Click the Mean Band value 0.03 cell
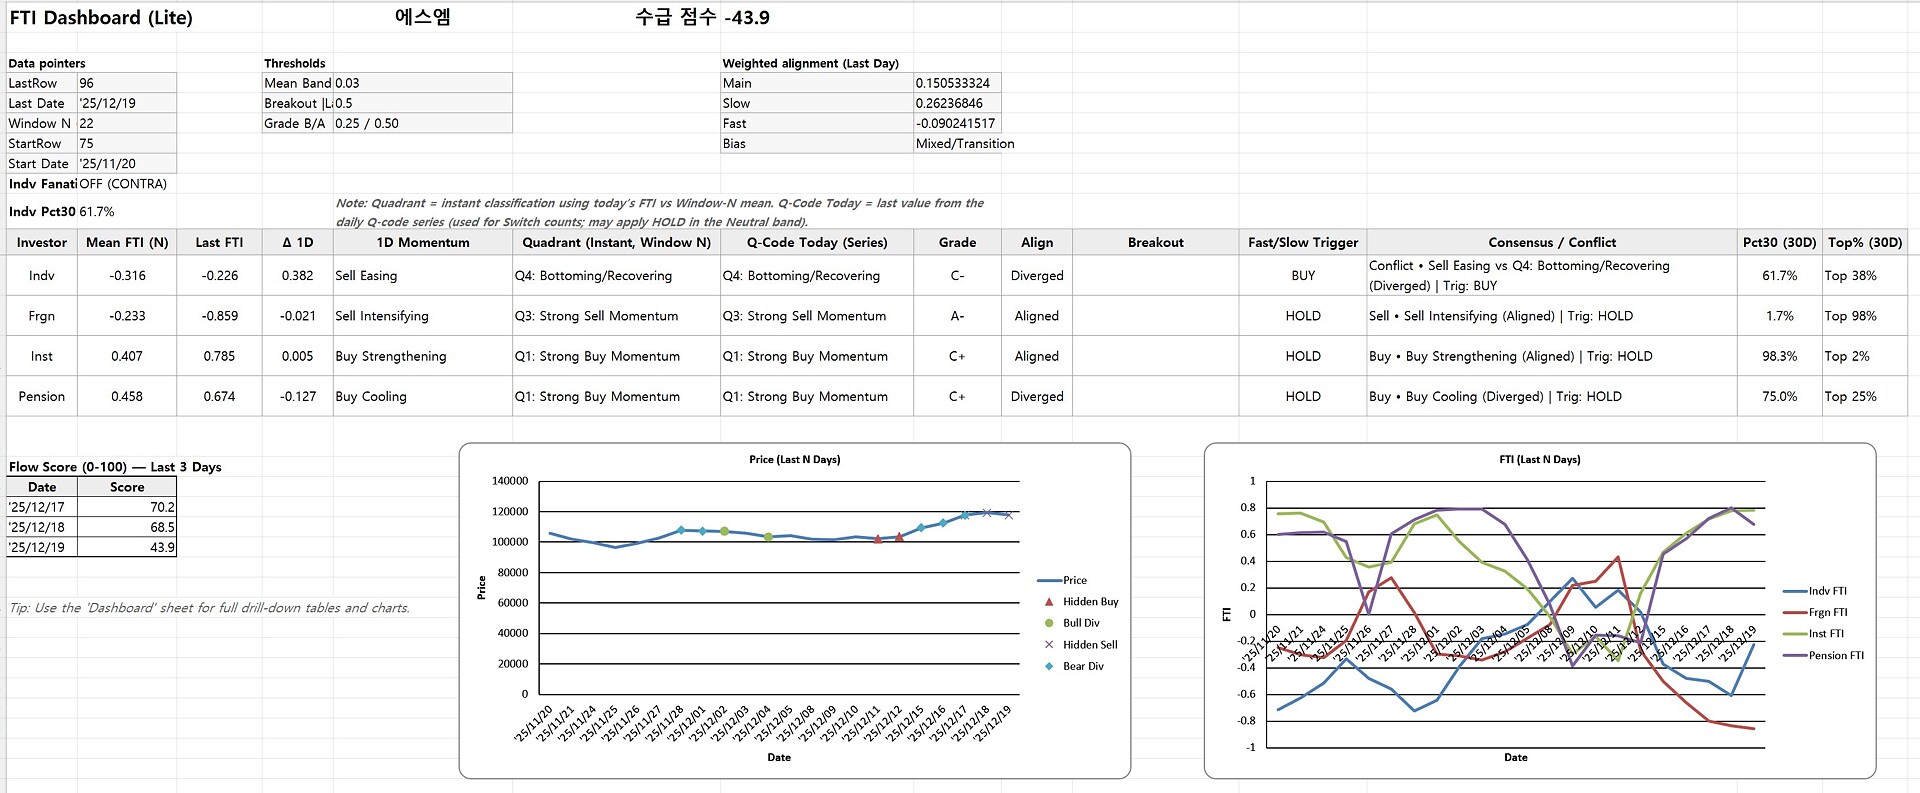1920x793 pixels. (421, 84)
